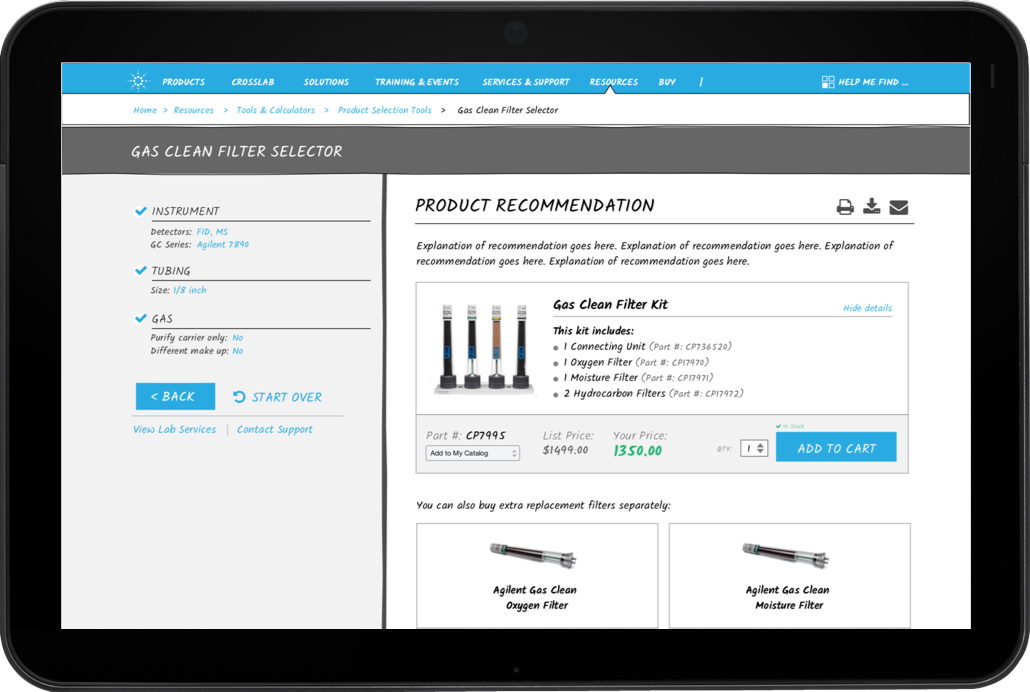1030x692 pixels.
Task: Open the Add to My Catalog dropdown
Action: pyautogui.click(x=472, y=453)
